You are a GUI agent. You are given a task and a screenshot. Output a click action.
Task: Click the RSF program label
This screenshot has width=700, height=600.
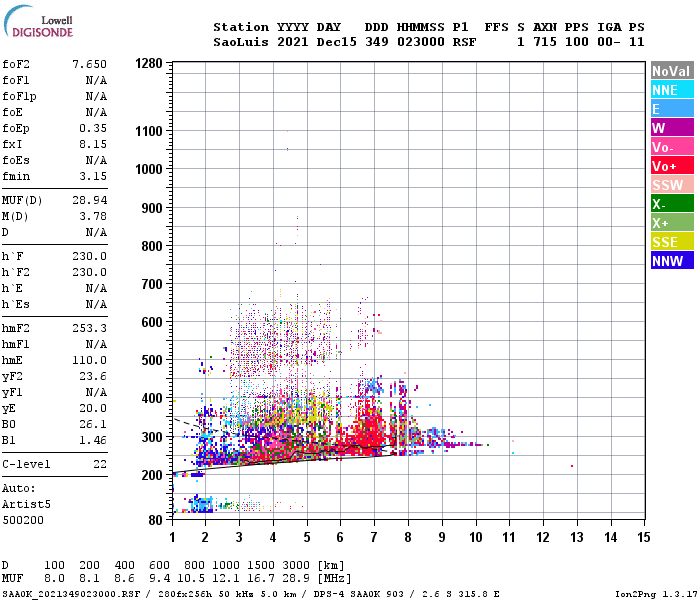pos(464,42)
